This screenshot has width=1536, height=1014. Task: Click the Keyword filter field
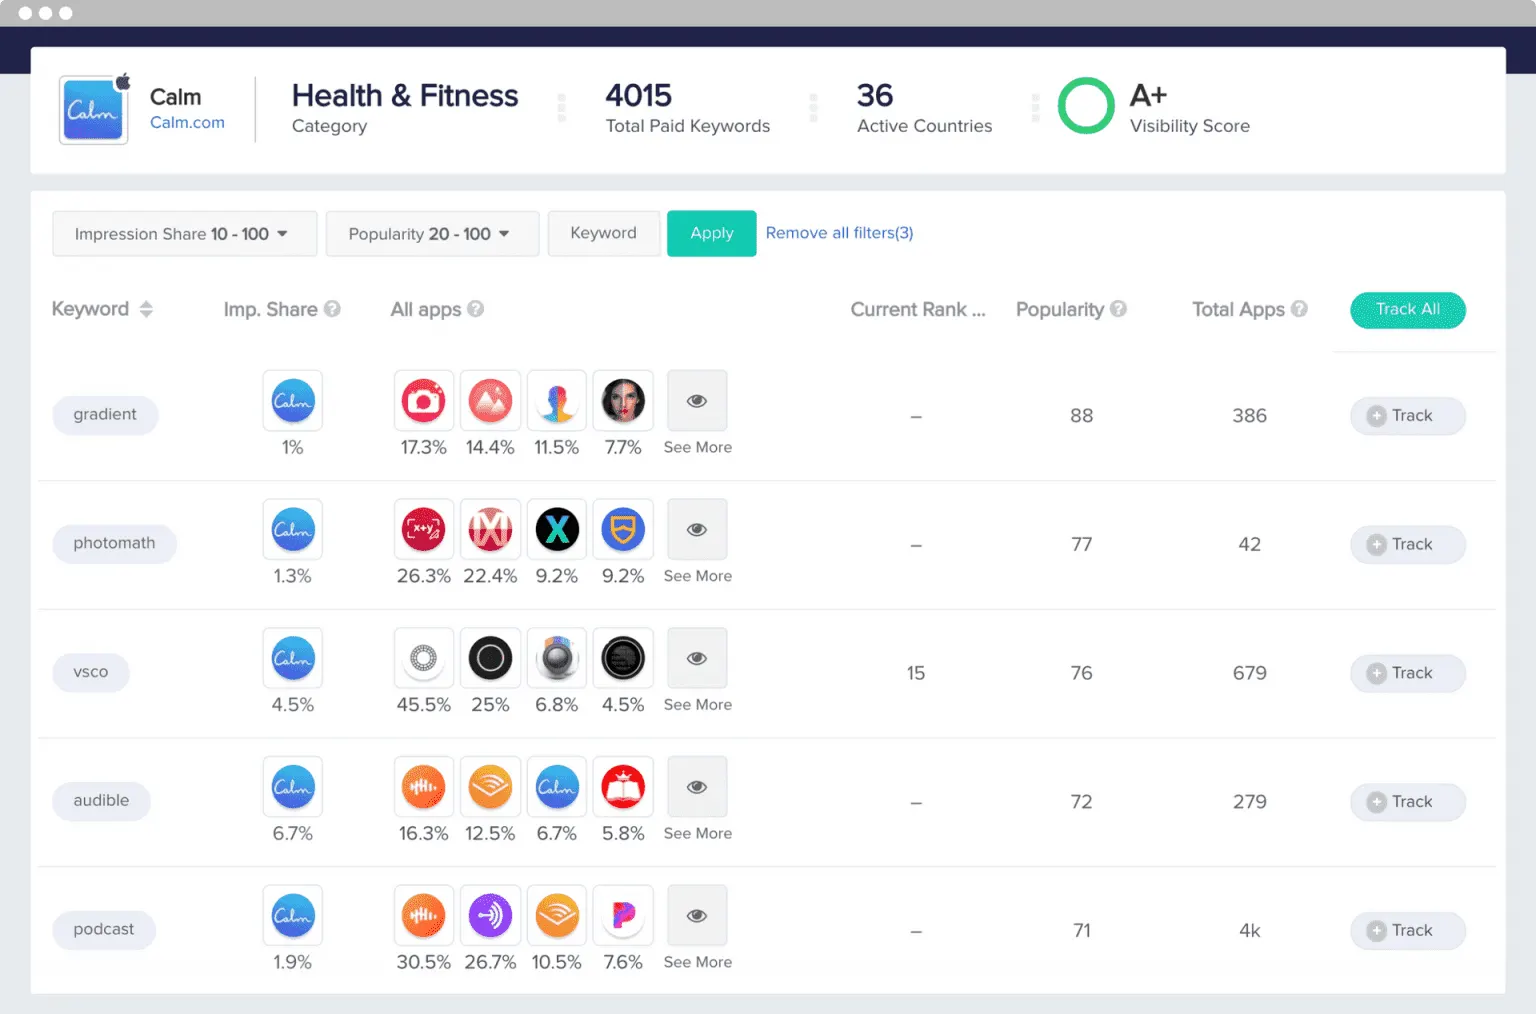point(603,233)
